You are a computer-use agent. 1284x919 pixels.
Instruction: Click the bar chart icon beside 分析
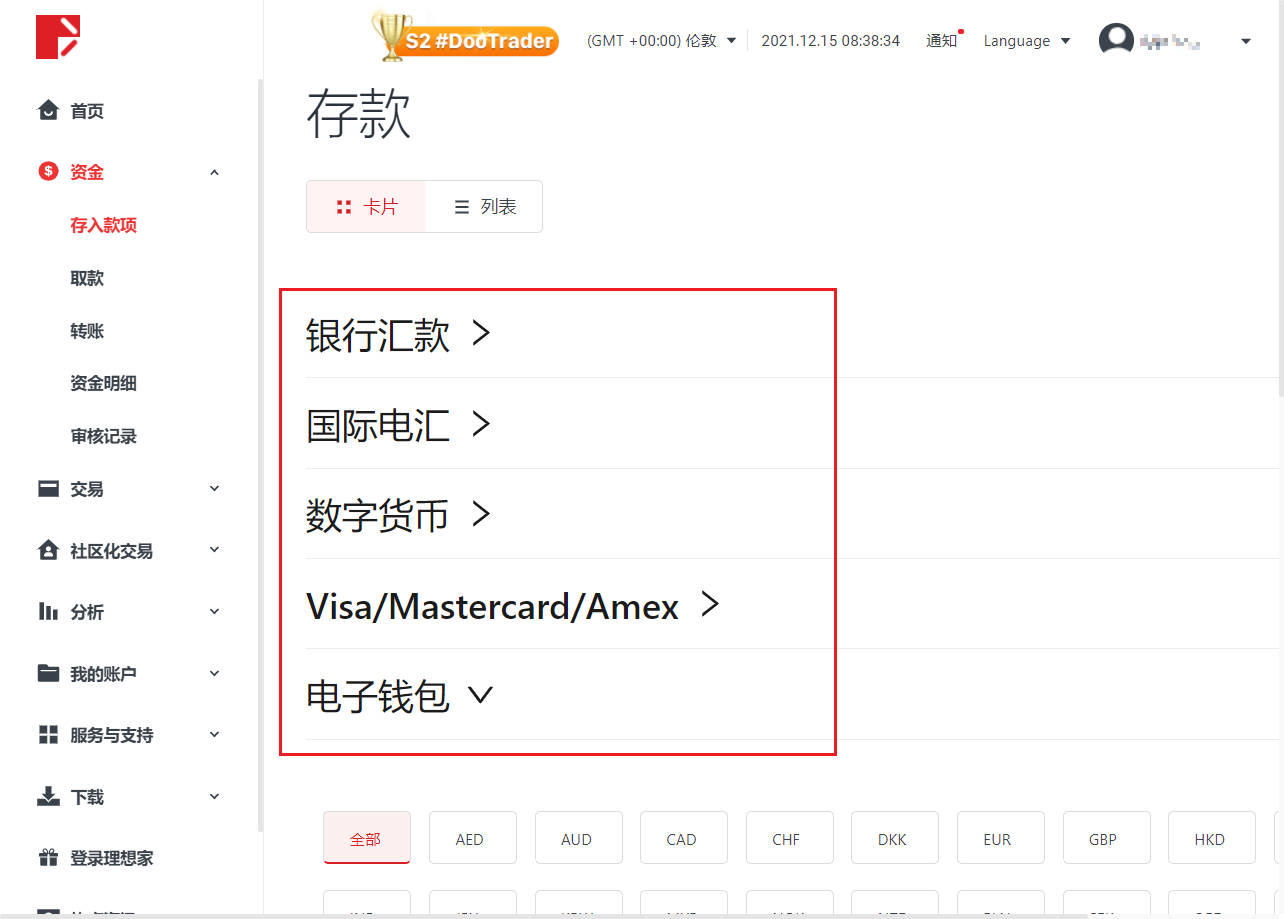(x=48, y=611)
